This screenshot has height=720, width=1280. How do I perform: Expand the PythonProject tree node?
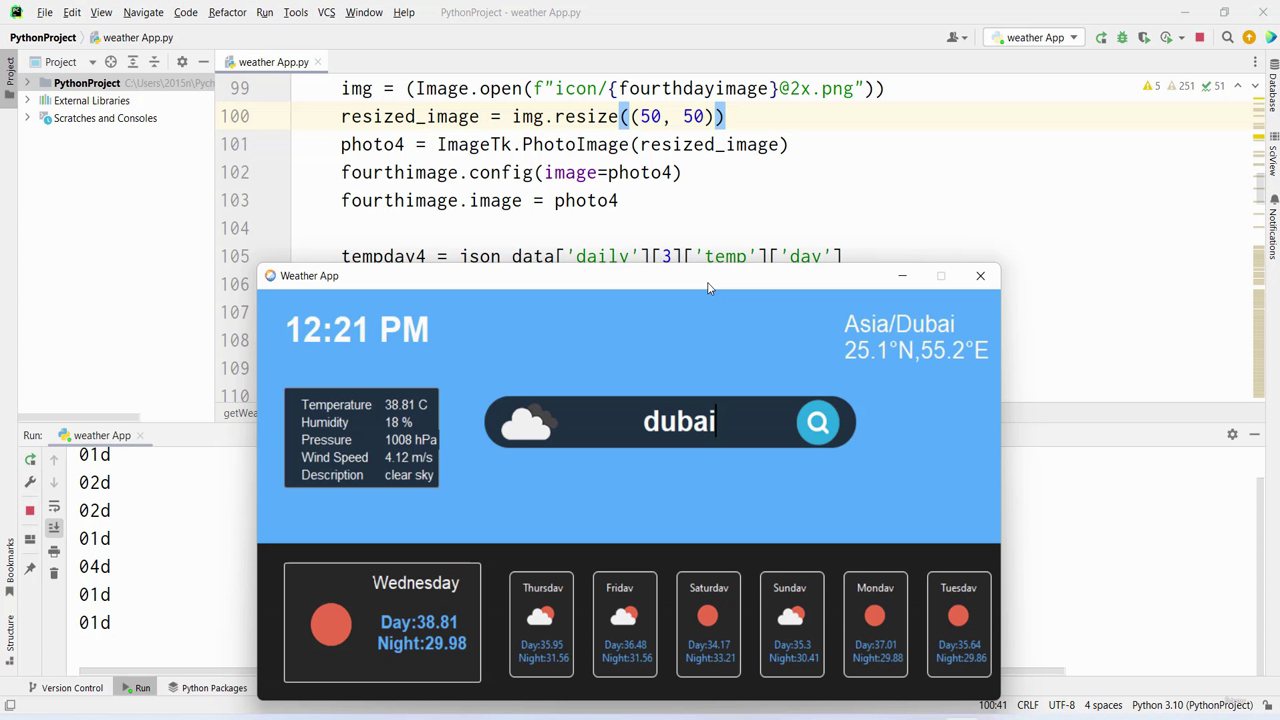(27, 83)
